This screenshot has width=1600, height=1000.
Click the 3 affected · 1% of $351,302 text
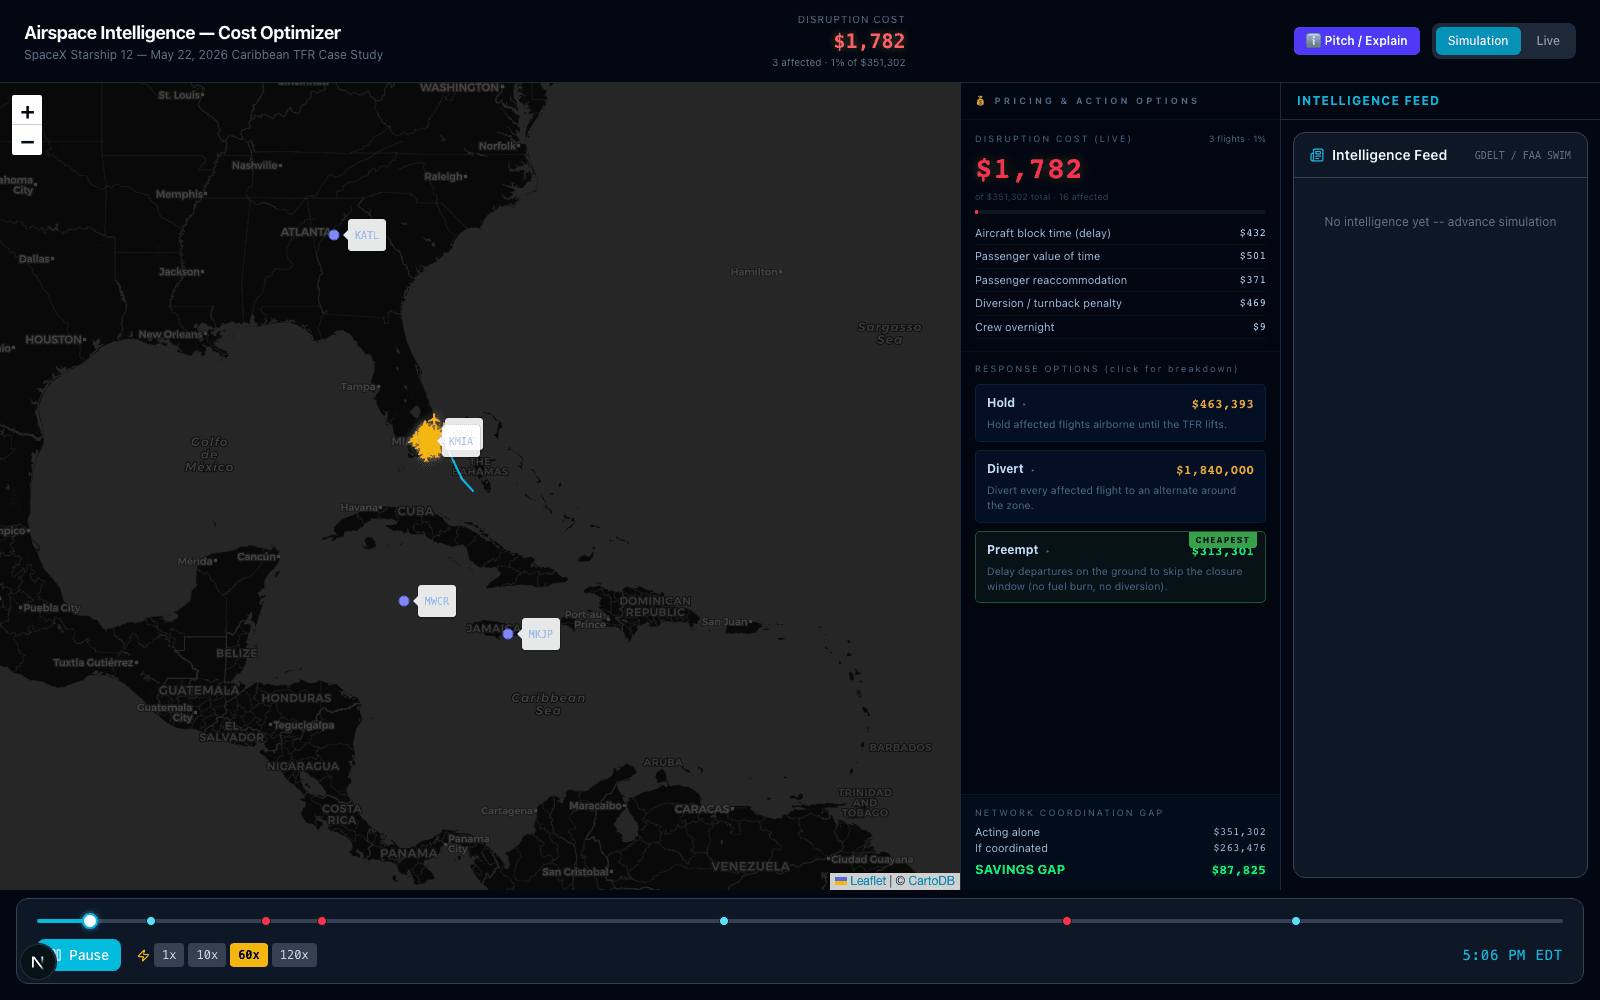pos(839,62)
